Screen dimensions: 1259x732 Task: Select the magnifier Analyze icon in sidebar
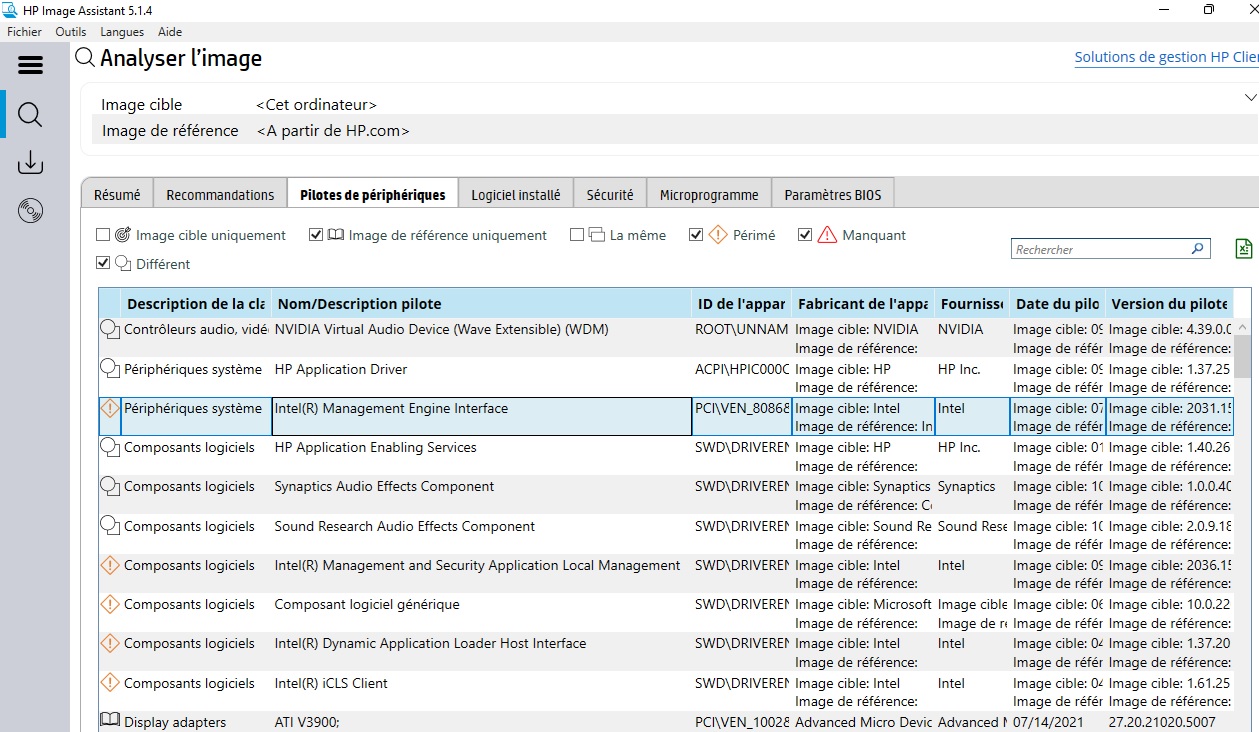tap(30, 114)
